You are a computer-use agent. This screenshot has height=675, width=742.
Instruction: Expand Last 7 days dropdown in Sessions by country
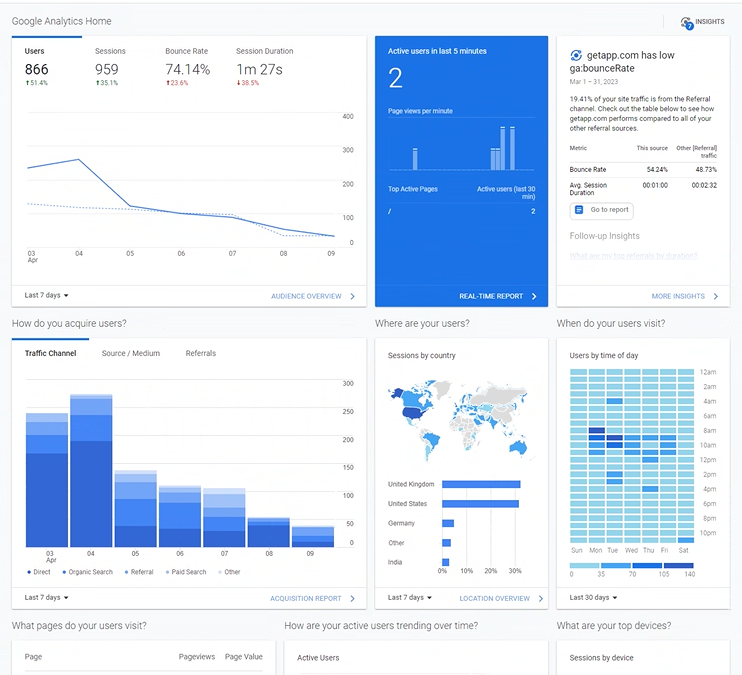pos(410,597)
